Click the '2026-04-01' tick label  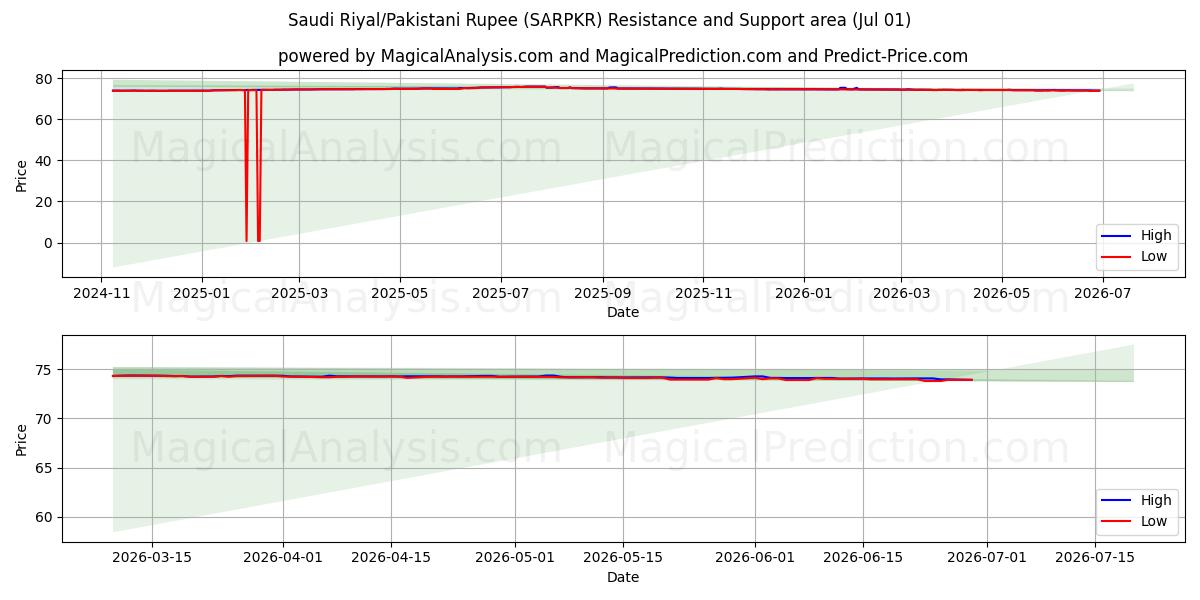click(x=283, y=558)
